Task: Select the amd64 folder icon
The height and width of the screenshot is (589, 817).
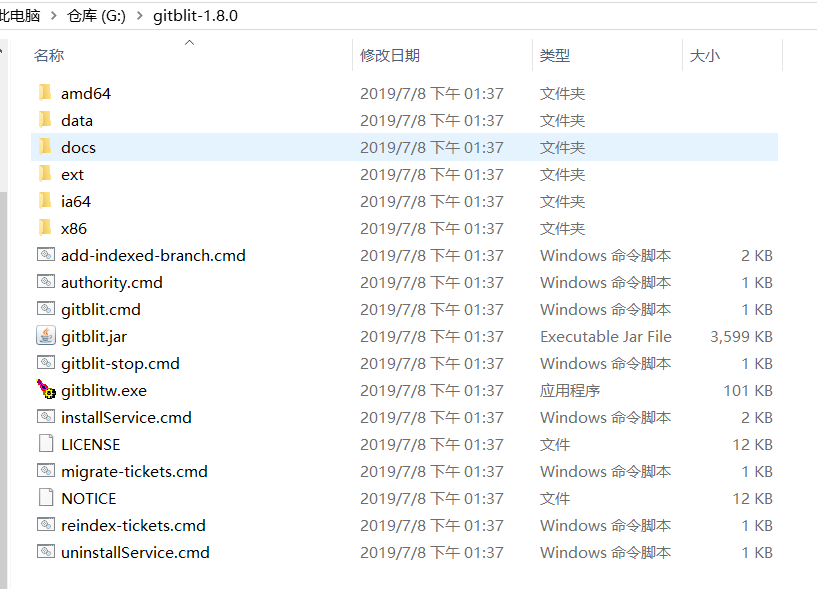Action: (45, 93)
